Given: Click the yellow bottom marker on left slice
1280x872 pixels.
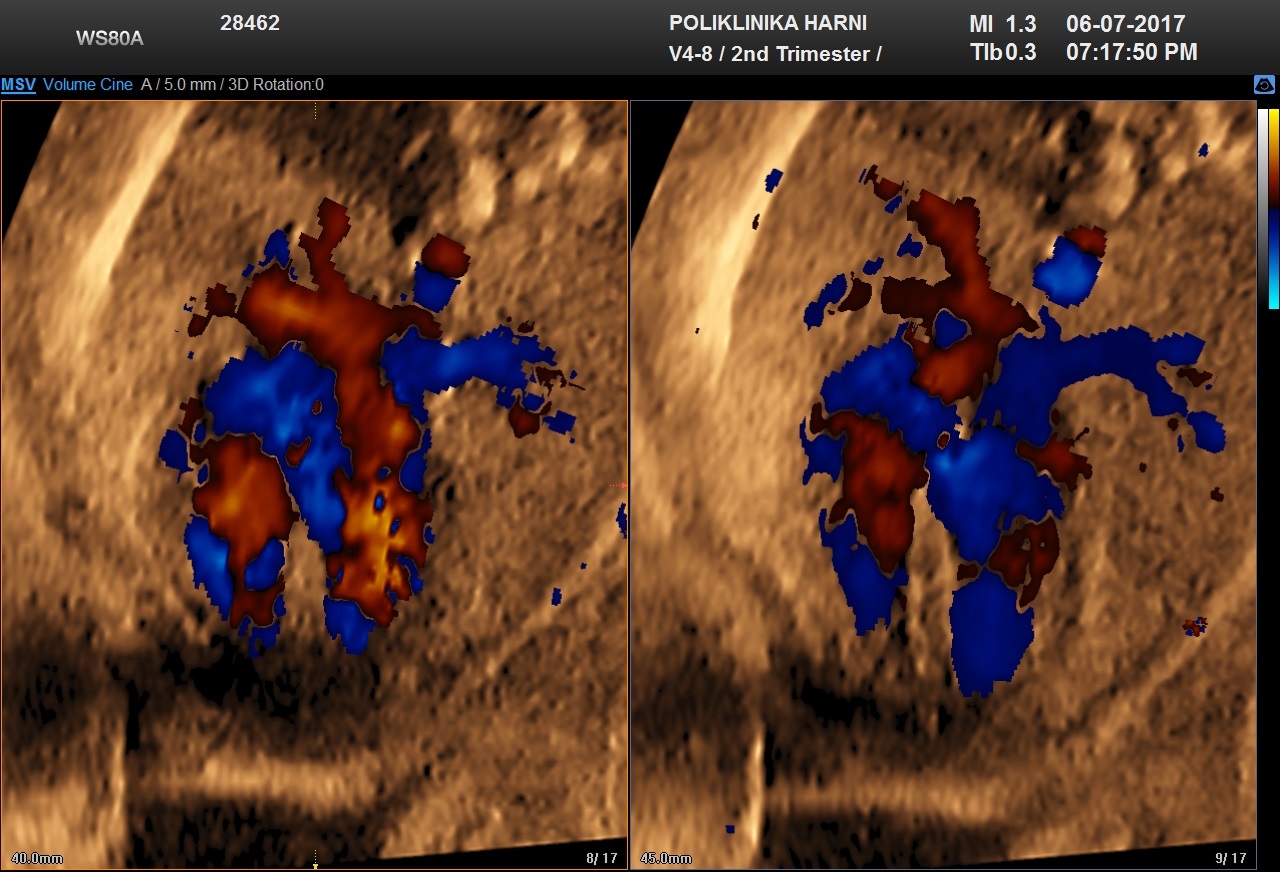Looking at the screenshot, I should (315, 865).
